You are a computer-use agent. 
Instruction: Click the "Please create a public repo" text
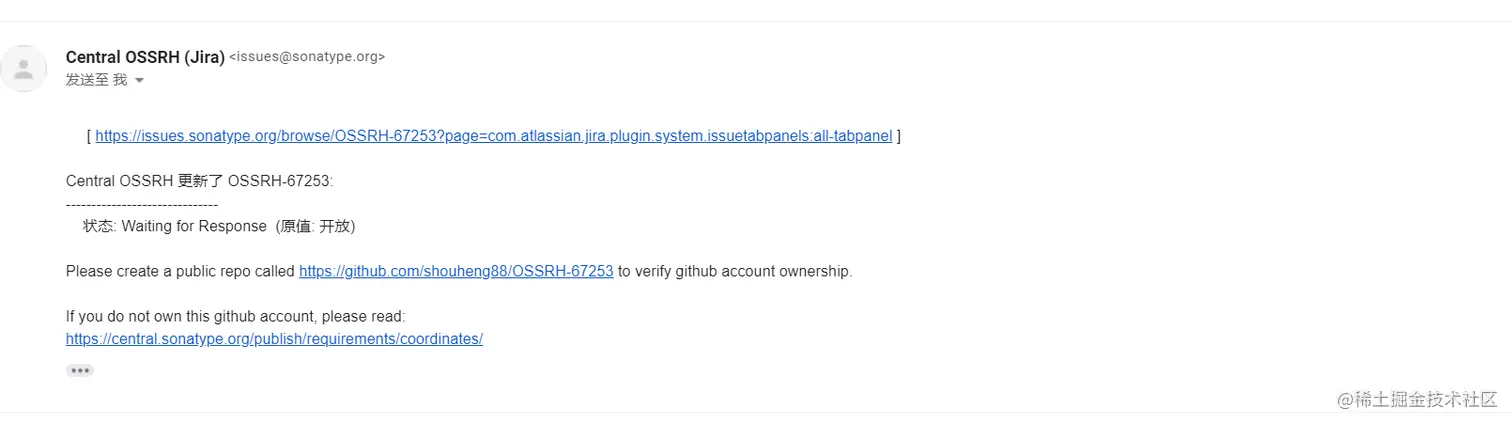click(180, 271)
